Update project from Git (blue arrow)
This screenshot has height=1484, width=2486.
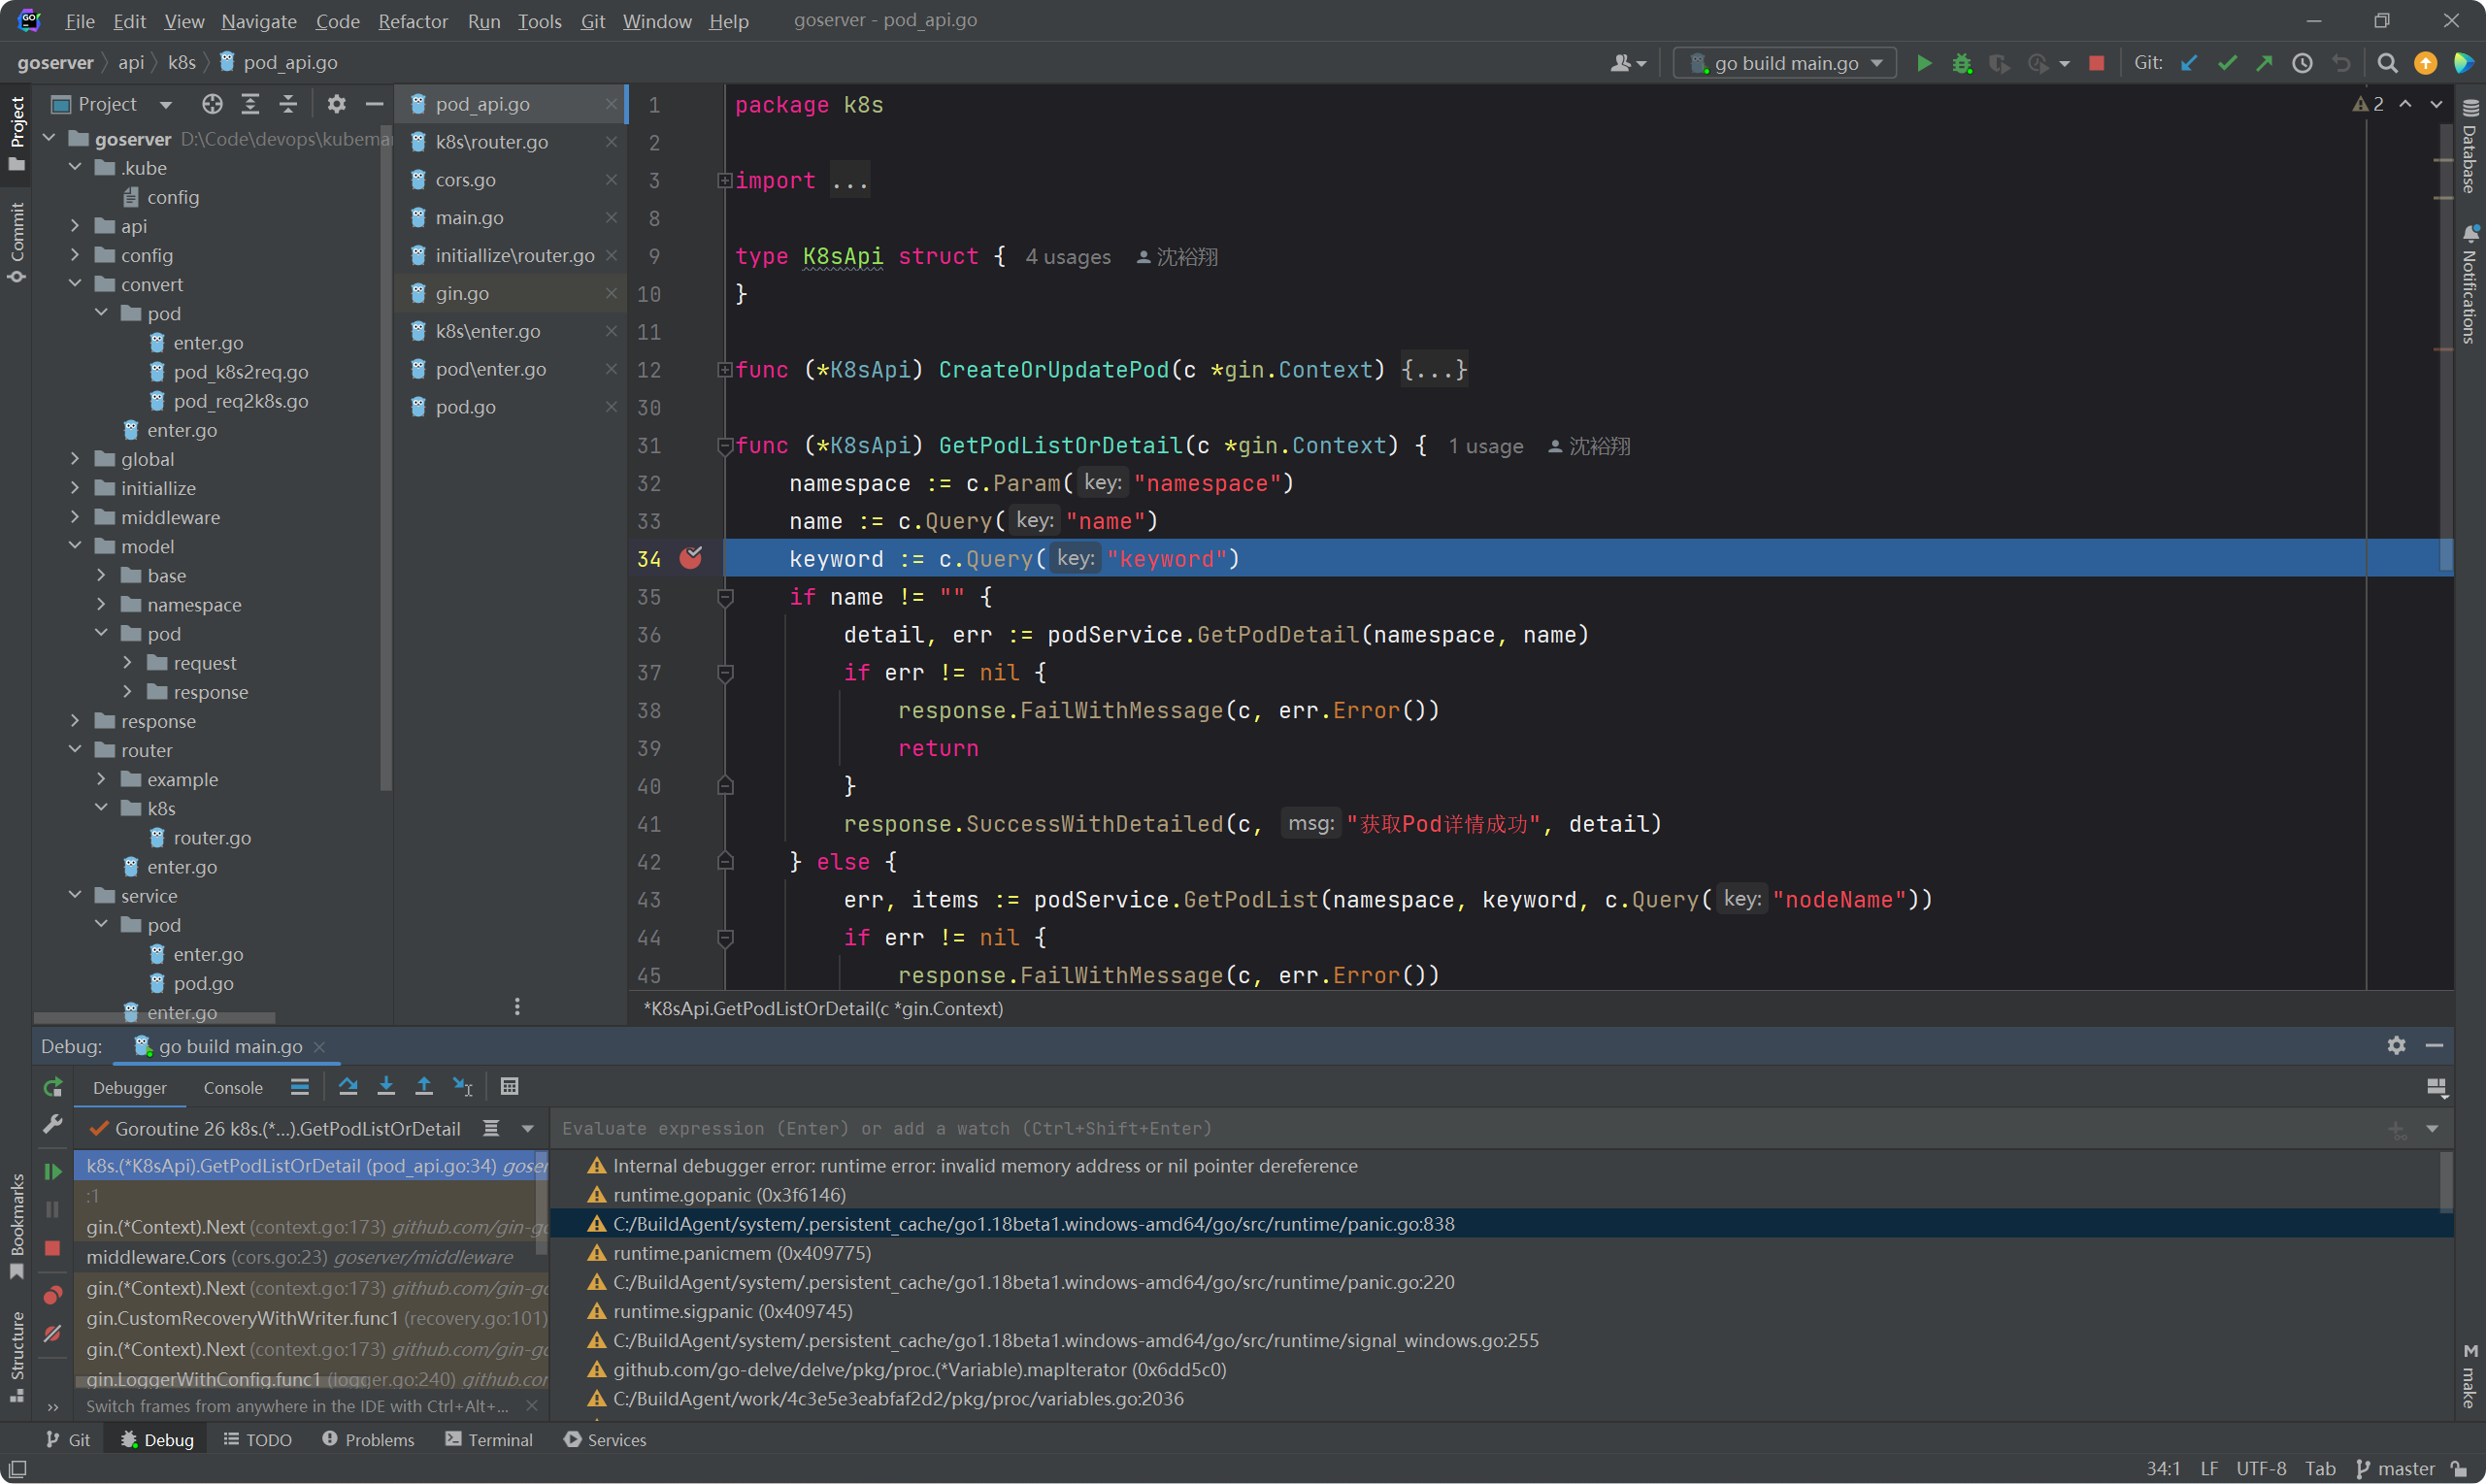tap(2189, 63)
